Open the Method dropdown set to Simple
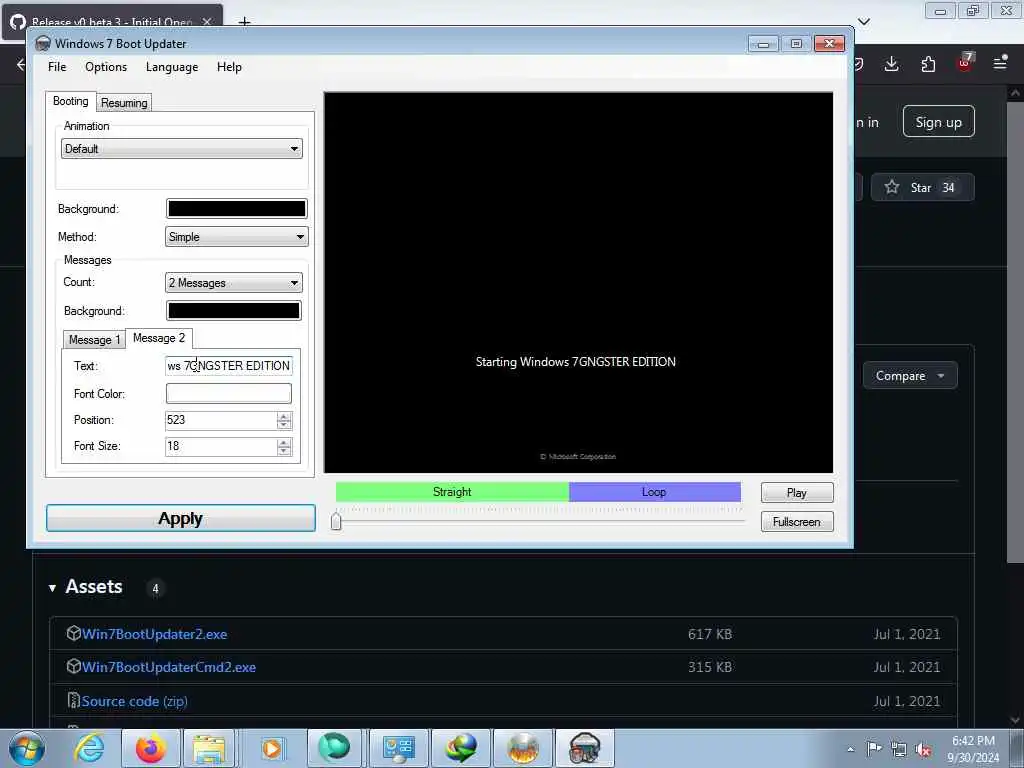The height and width of the screenshot is (768, 1024). coord(236,236)
